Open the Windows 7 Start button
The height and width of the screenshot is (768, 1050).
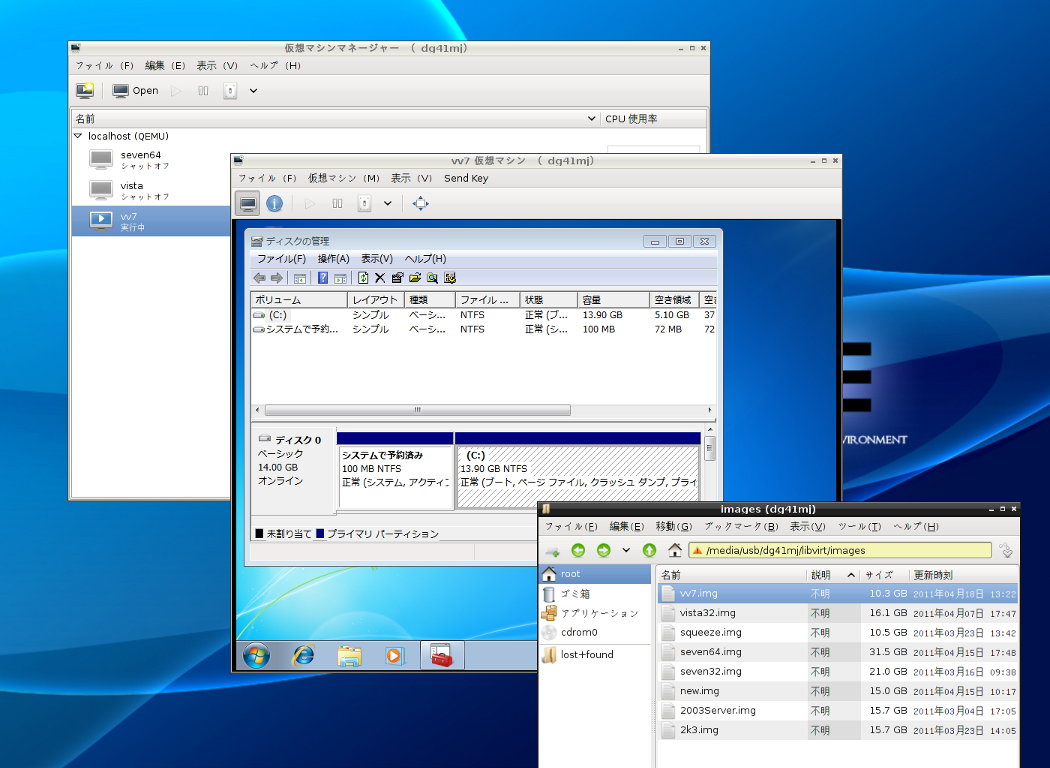click(256, 656)
